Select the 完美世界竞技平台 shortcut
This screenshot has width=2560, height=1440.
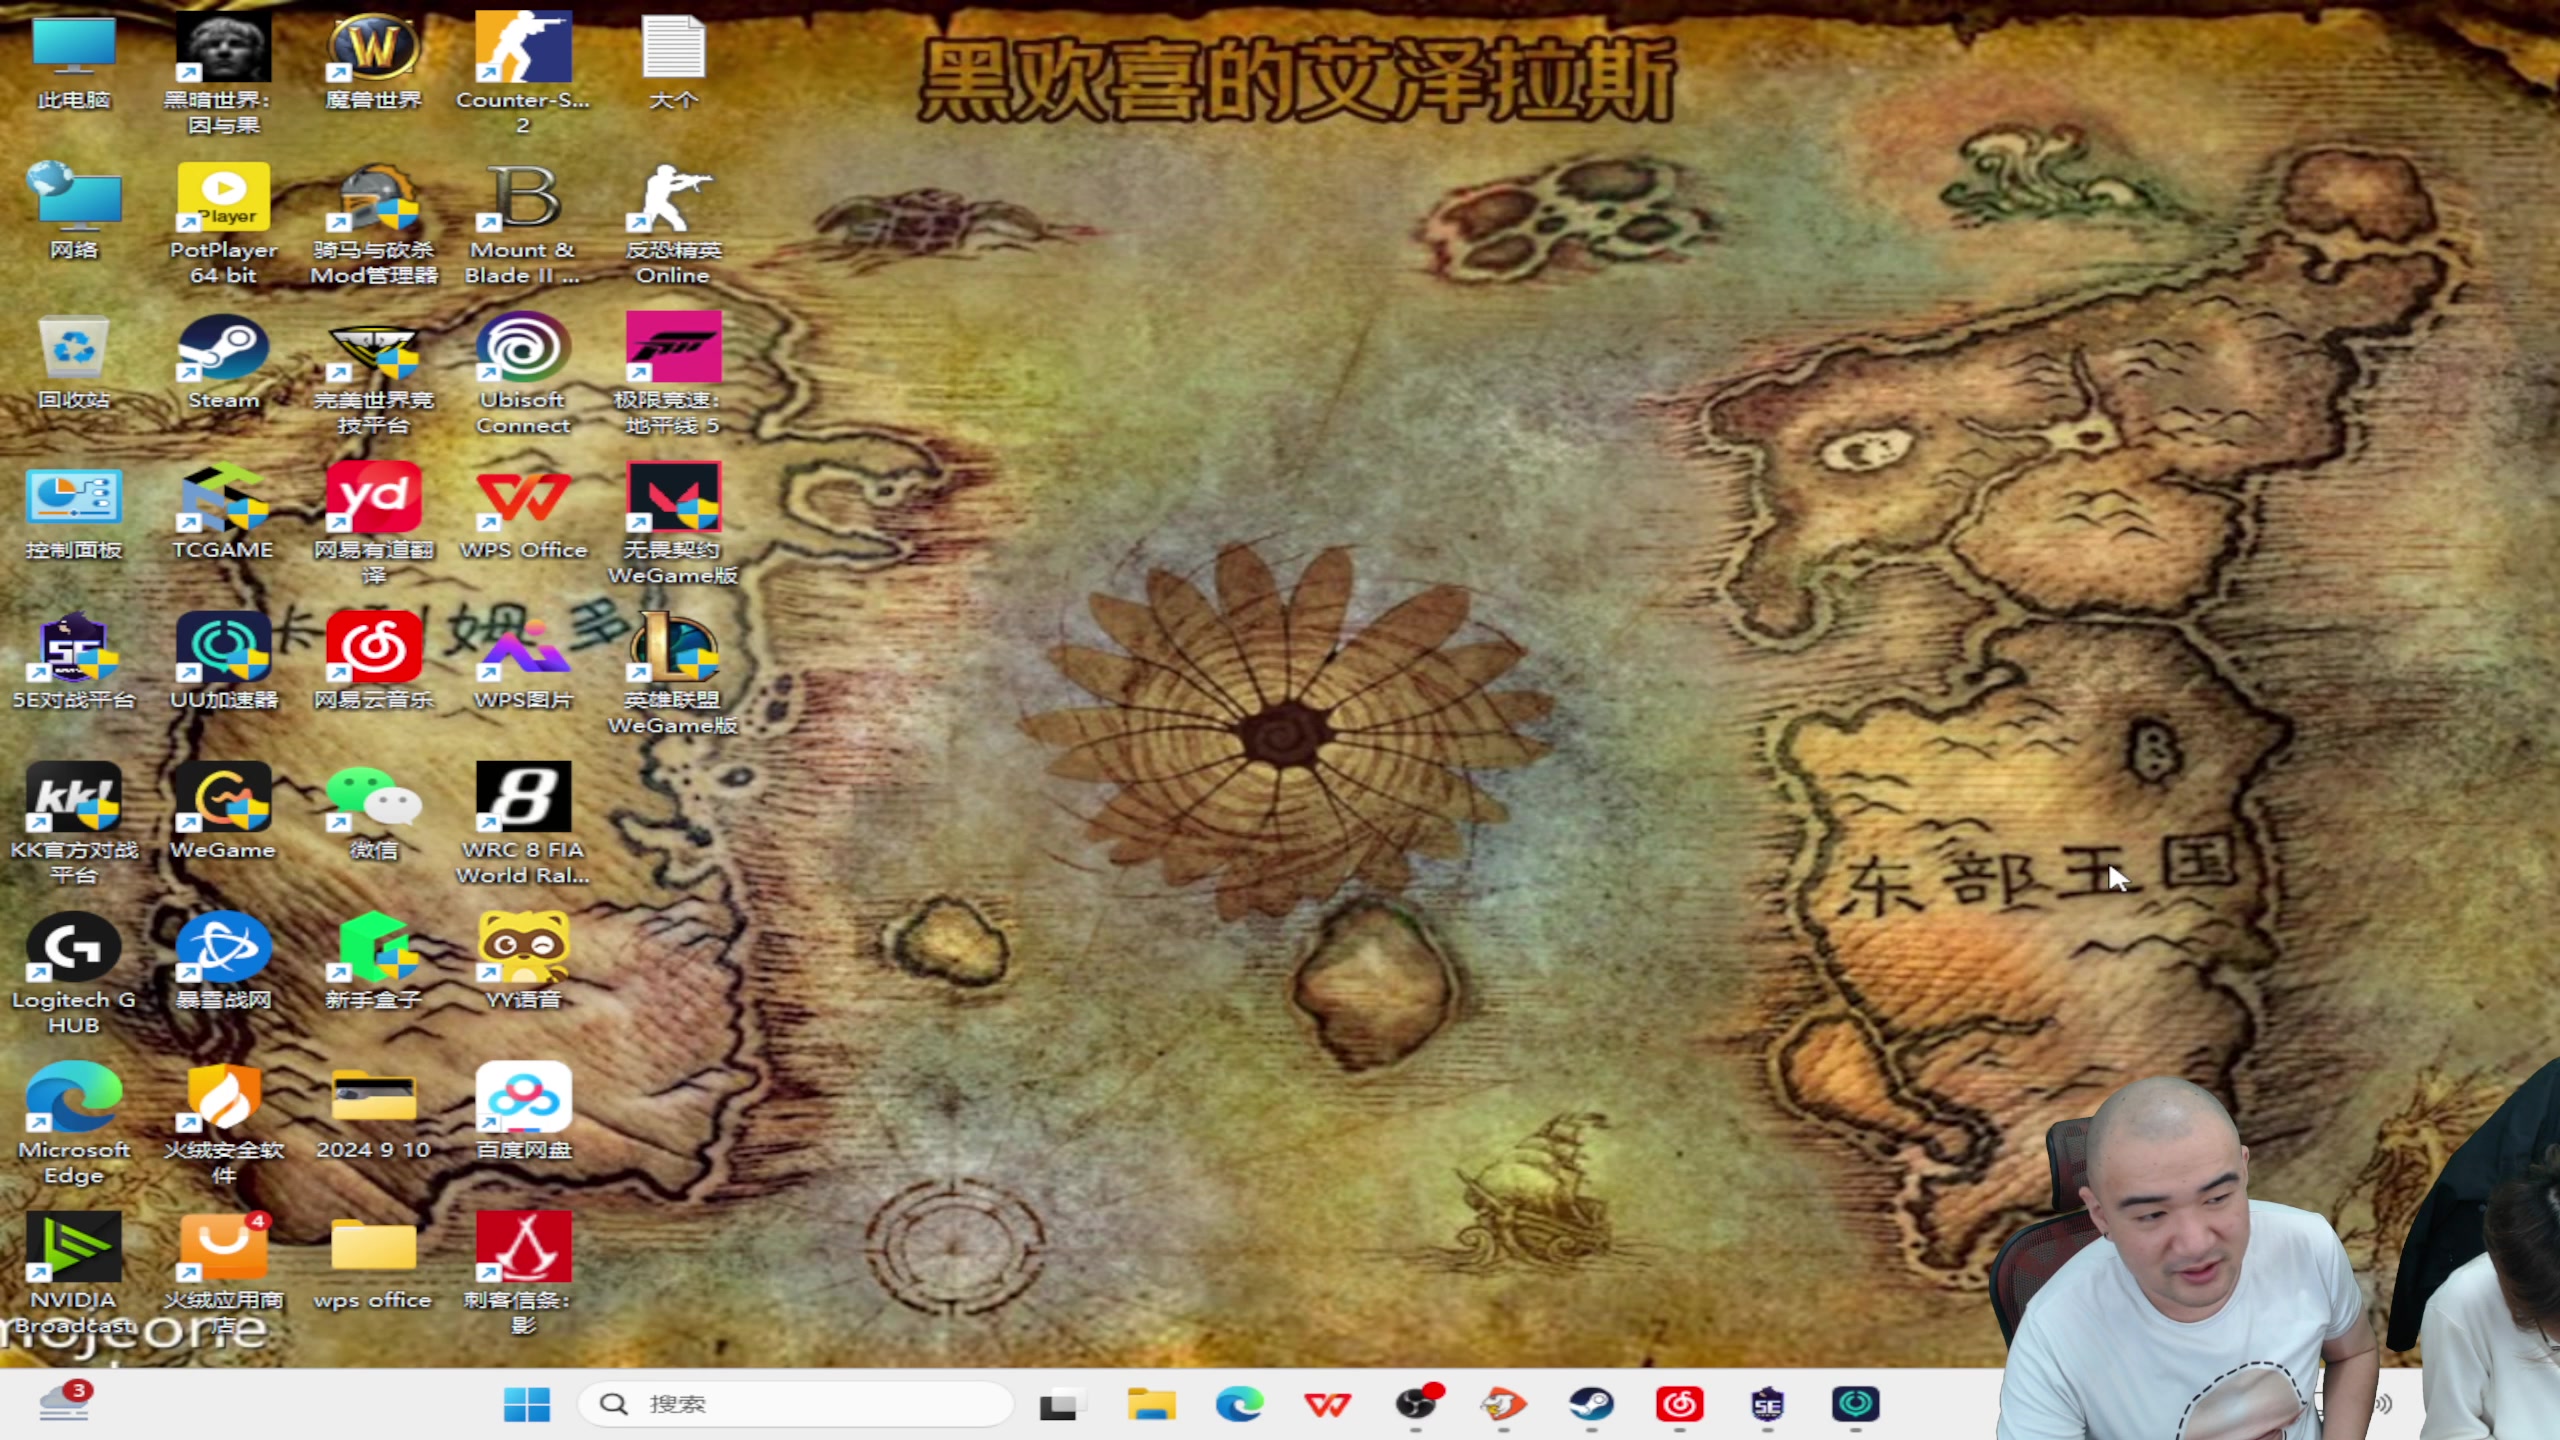(373, 372)
